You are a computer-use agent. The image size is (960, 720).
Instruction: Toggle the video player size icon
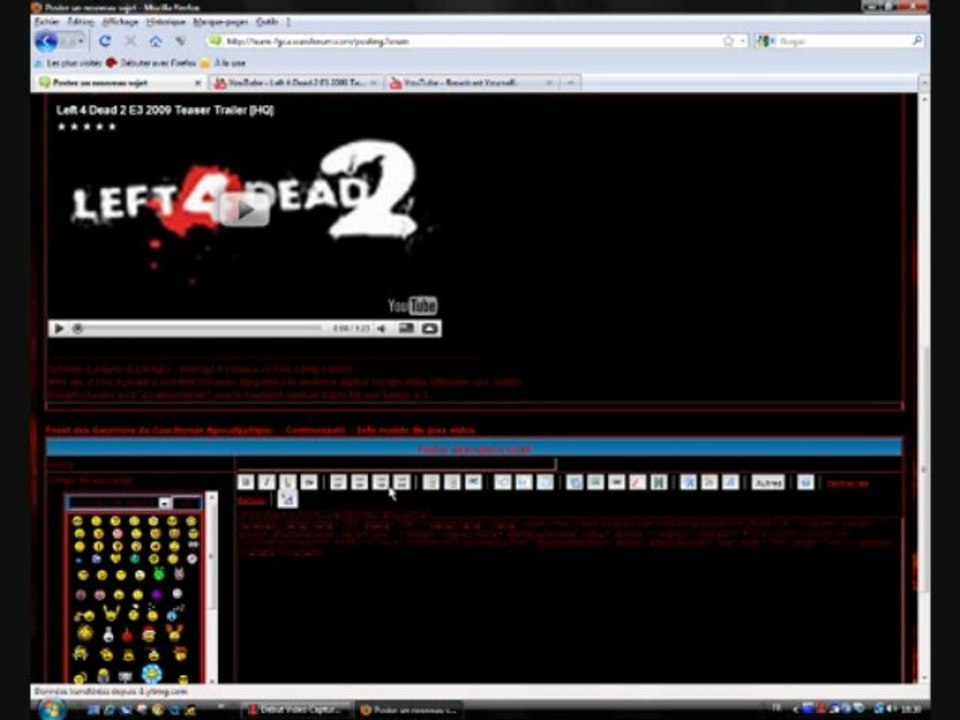point(407,329)
